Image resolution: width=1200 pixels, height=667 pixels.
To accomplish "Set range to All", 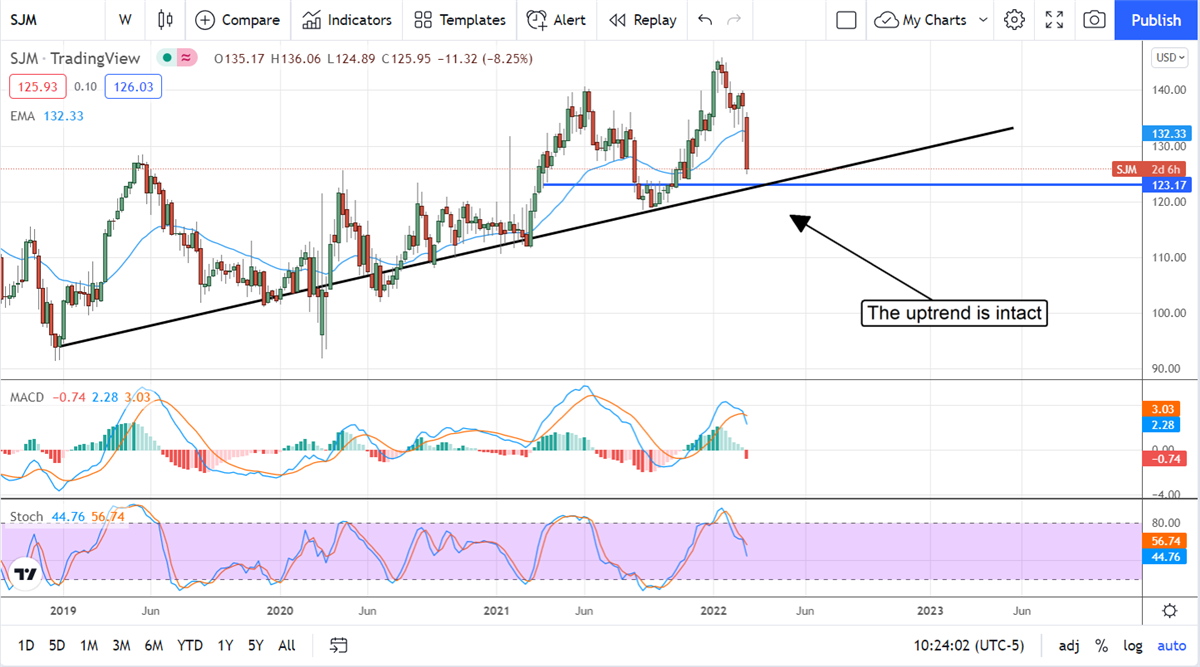I will pyautogui.click(x=286, y=645).
